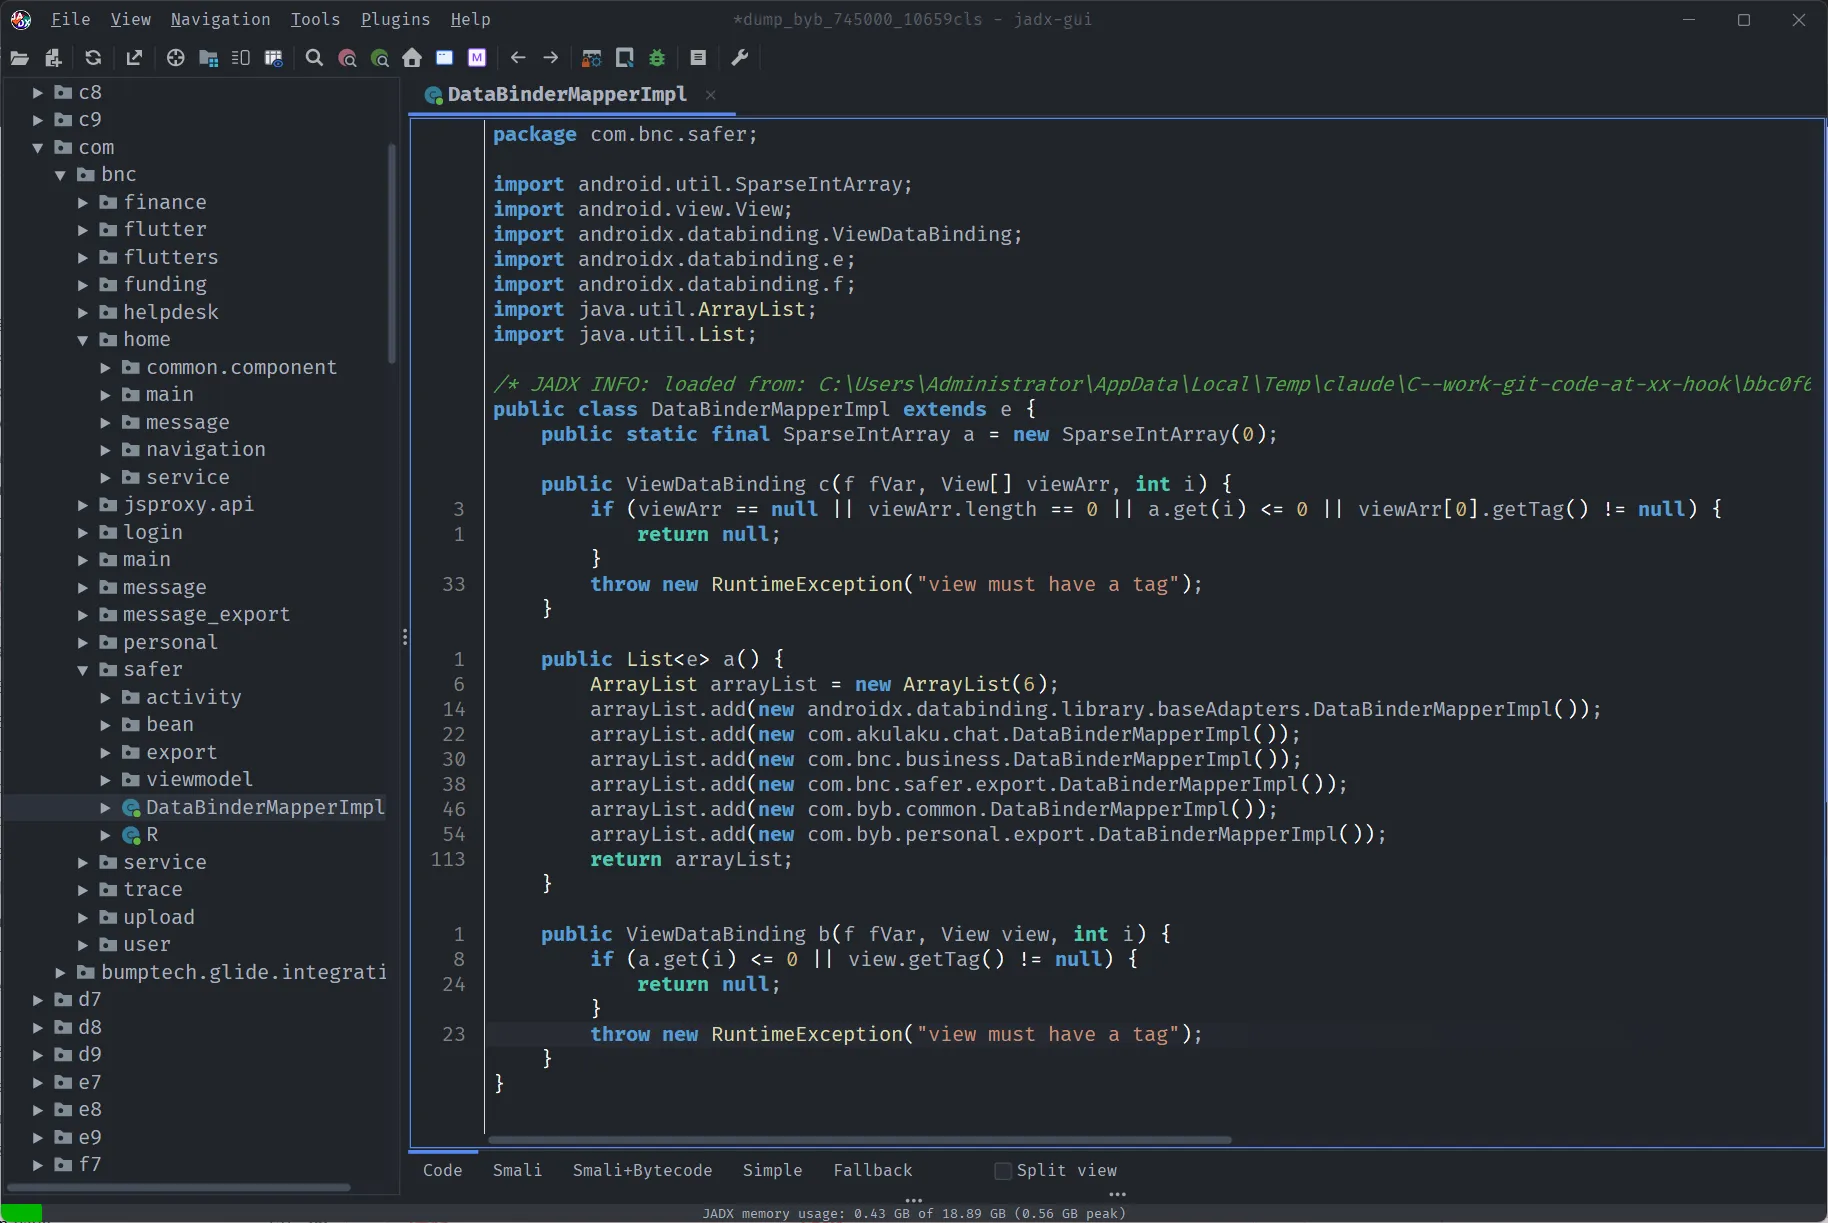Toggle the Flatten packages toolbar icon
The image size is (1828, 1223).
tap(209, 58)
